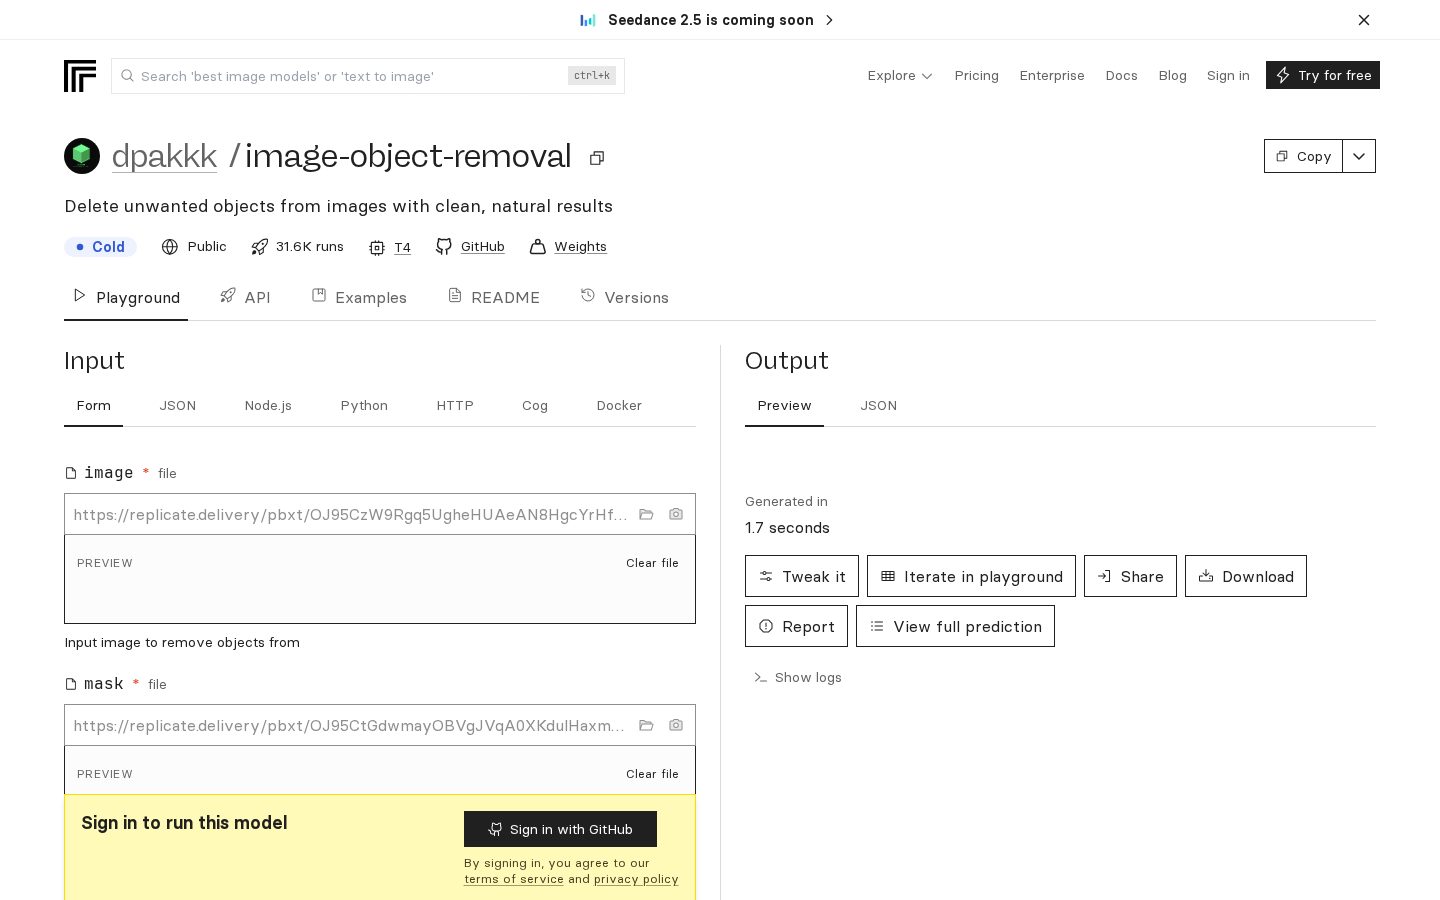Open the GitHub repository link
The image size is (1440, 900).
pos(482,247)
